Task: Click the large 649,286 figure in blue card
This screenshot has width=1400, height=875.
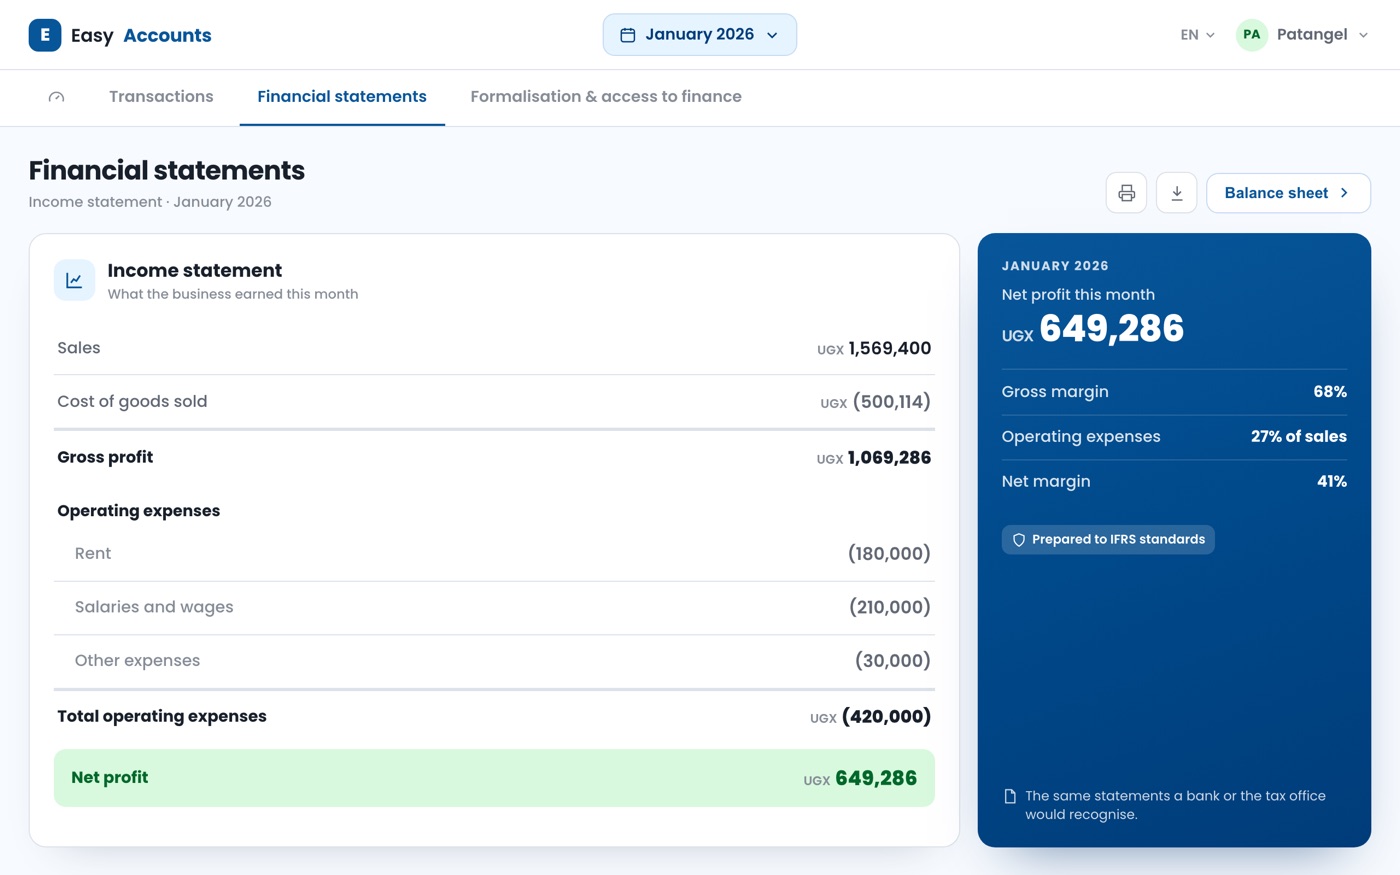Action: pyautogui.click(x=1112, y=329)
